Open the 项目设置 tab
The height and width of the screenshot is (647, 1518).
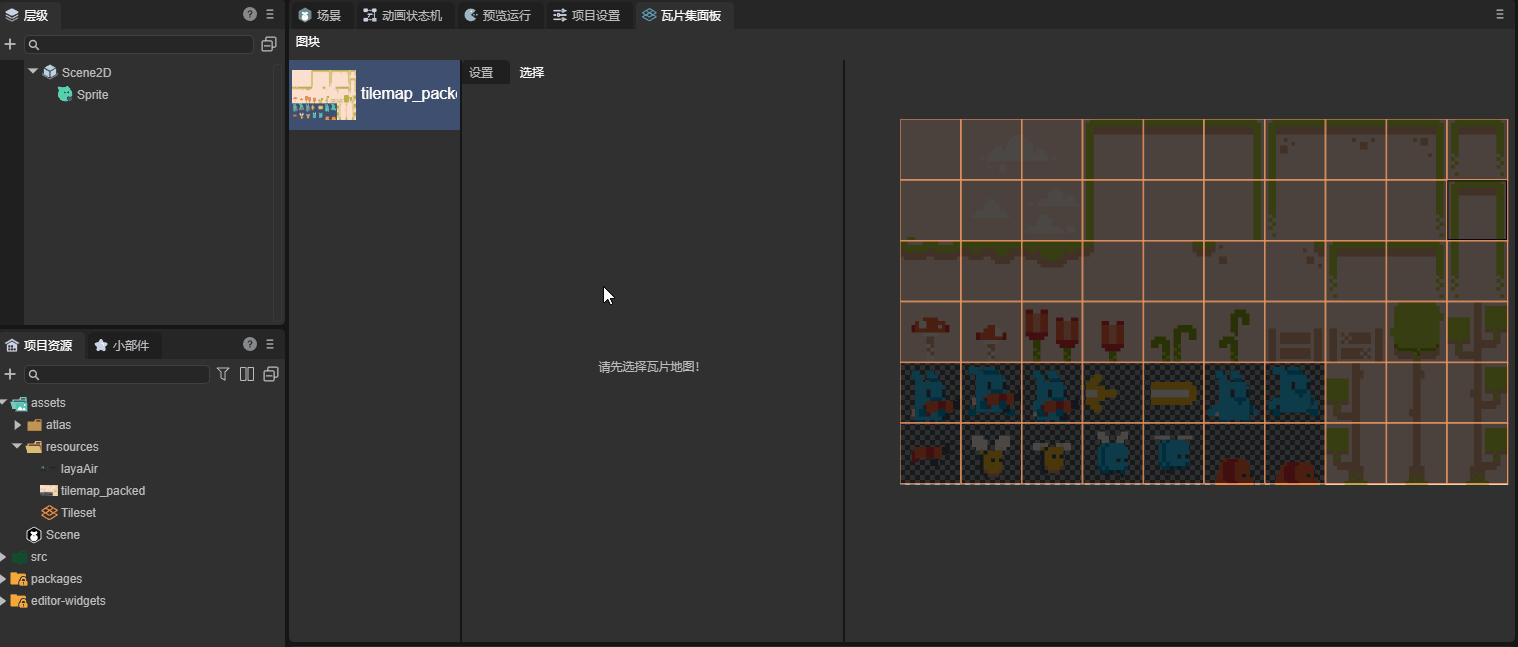point(587,16)
